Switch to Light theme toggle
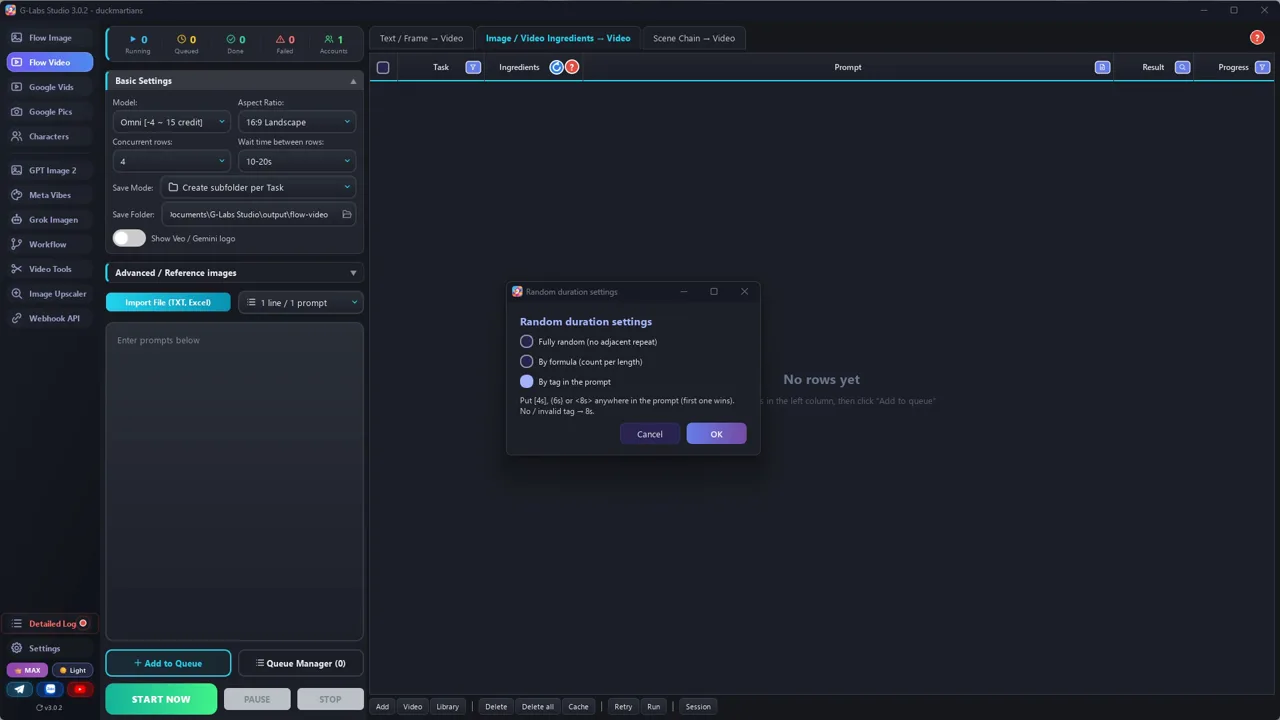 click(73, 670)
